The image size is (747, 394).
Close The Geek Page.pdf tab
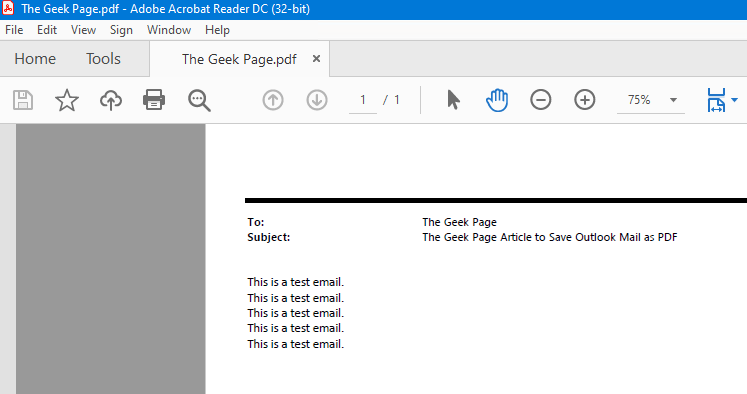pos(316,59)
